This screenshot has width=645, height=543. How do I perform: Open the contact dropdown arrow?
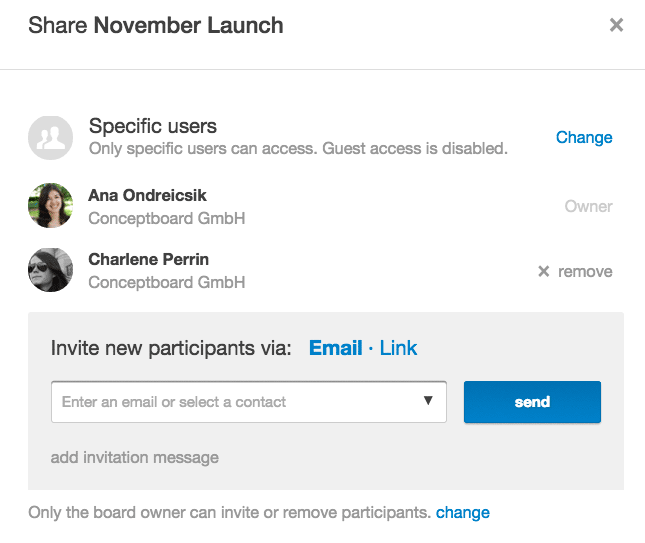coord(428,401)
